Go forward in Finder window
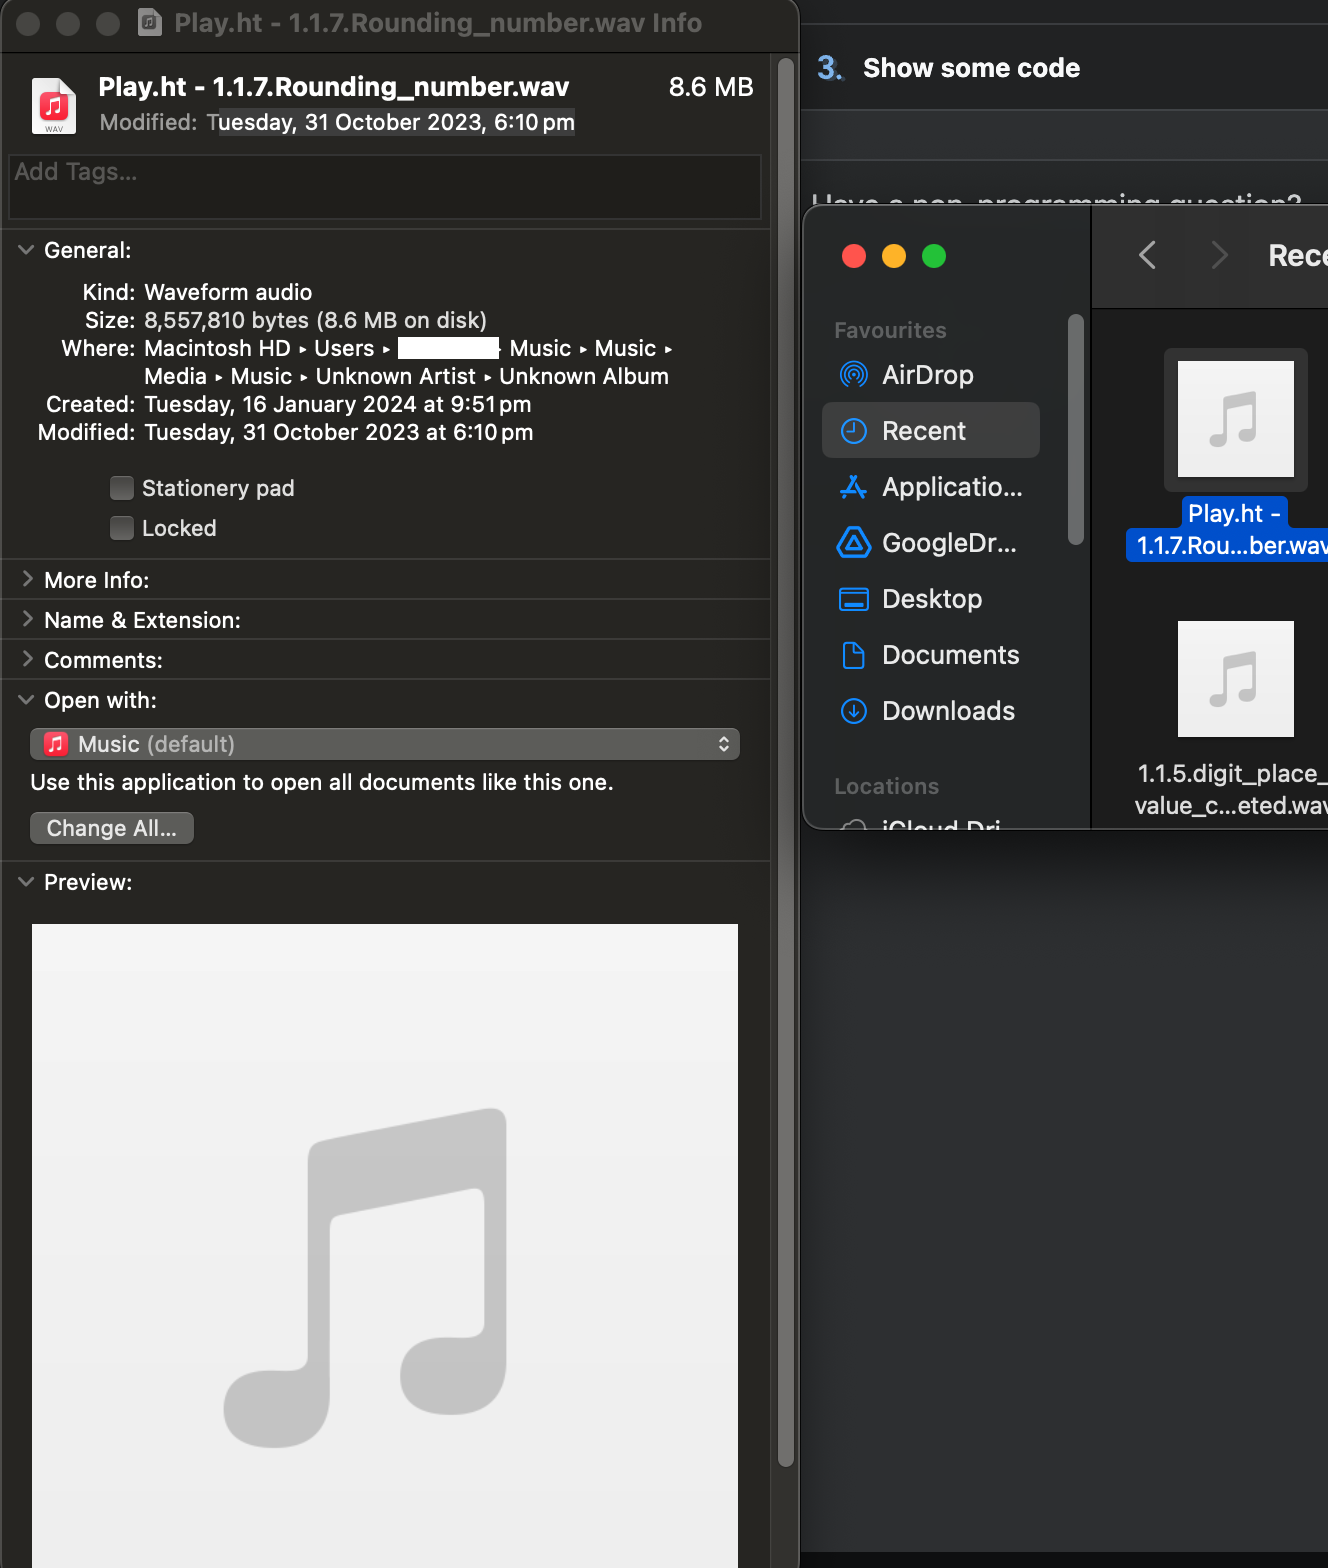 tap(1219, 255)
